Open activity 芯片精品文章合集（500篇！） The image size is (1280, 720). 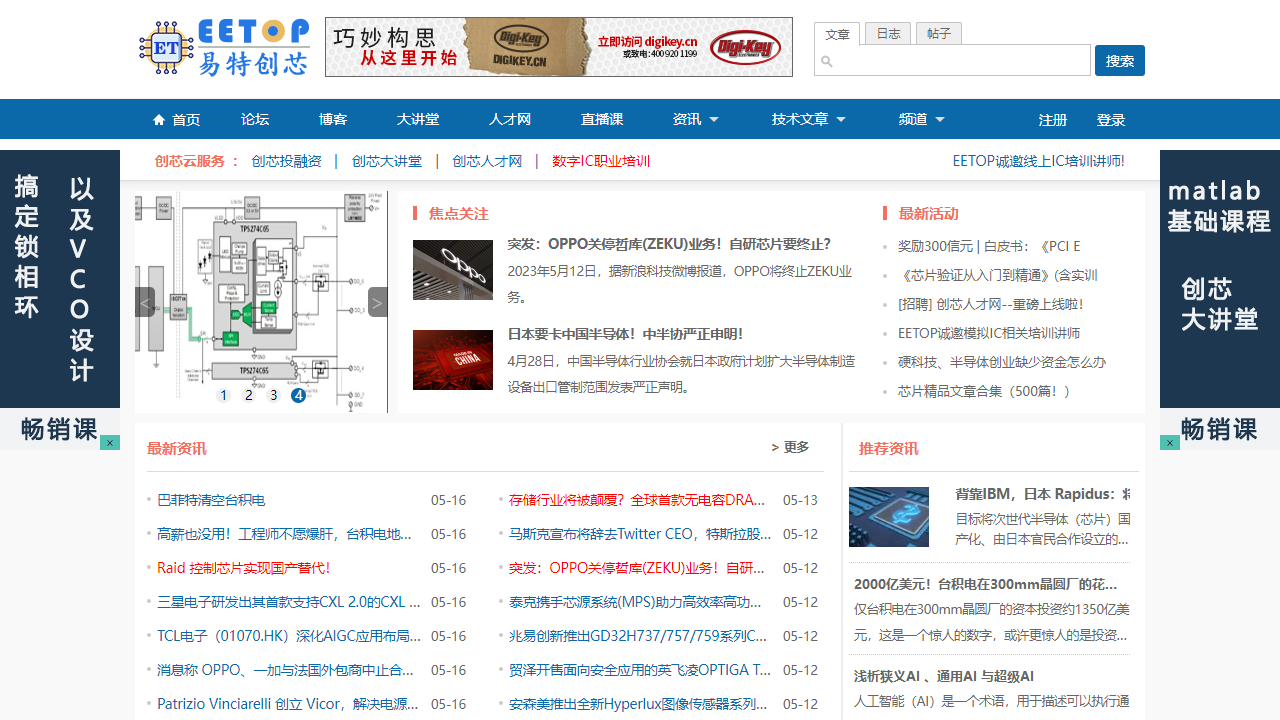[984, 391]
